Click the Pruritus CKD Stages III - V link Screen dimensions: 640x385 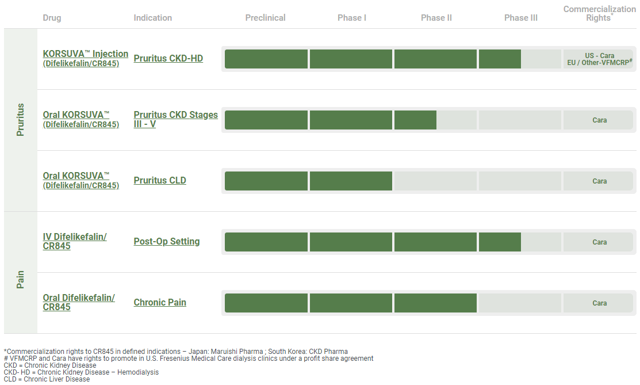(x=176, y=119)
